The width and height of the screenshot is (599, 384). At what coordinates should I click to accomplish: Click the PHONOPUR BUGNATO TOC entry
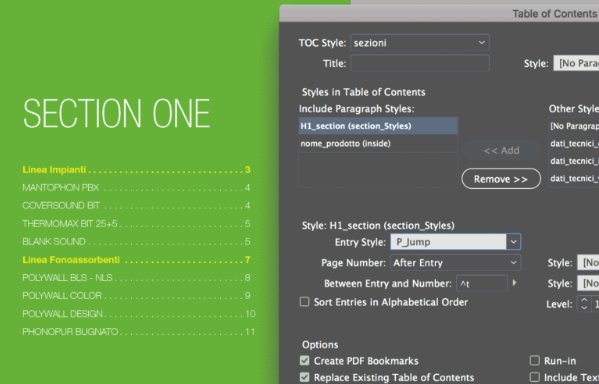pyautogui.click(x=139, y=332)
